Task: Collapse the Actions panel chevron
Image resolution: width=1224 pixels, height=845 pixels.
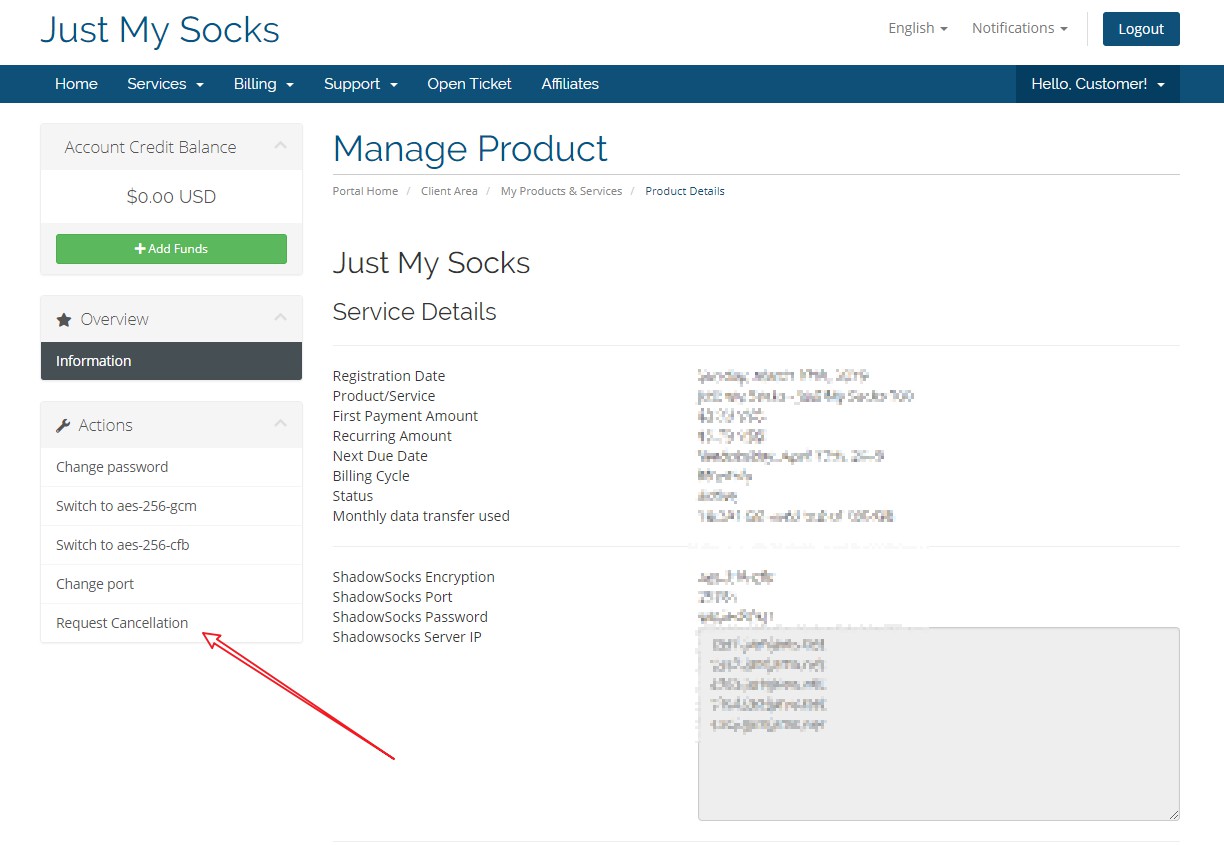Action: coord(281,424)
